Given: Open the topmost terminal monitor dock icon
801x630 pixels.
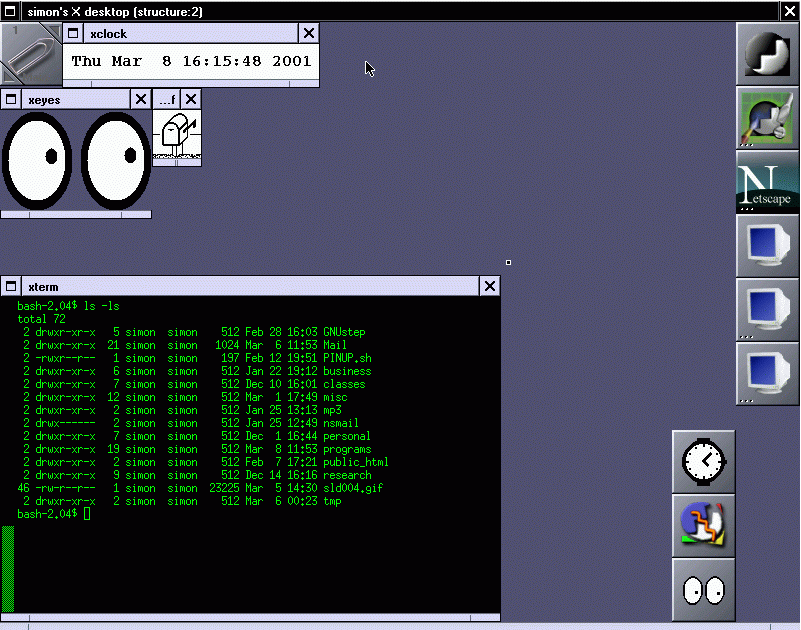Looking at the screenshot, I should click(x=766, y=247).
